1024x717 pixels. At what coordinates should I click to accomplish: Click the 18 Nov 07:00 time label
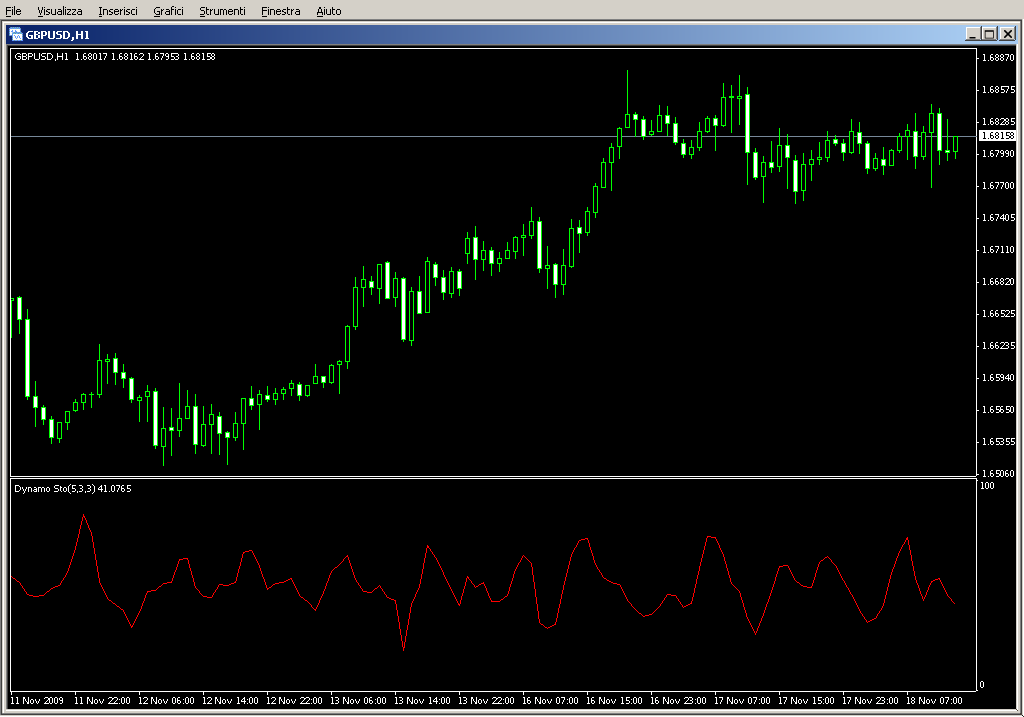tap(934, 701)
